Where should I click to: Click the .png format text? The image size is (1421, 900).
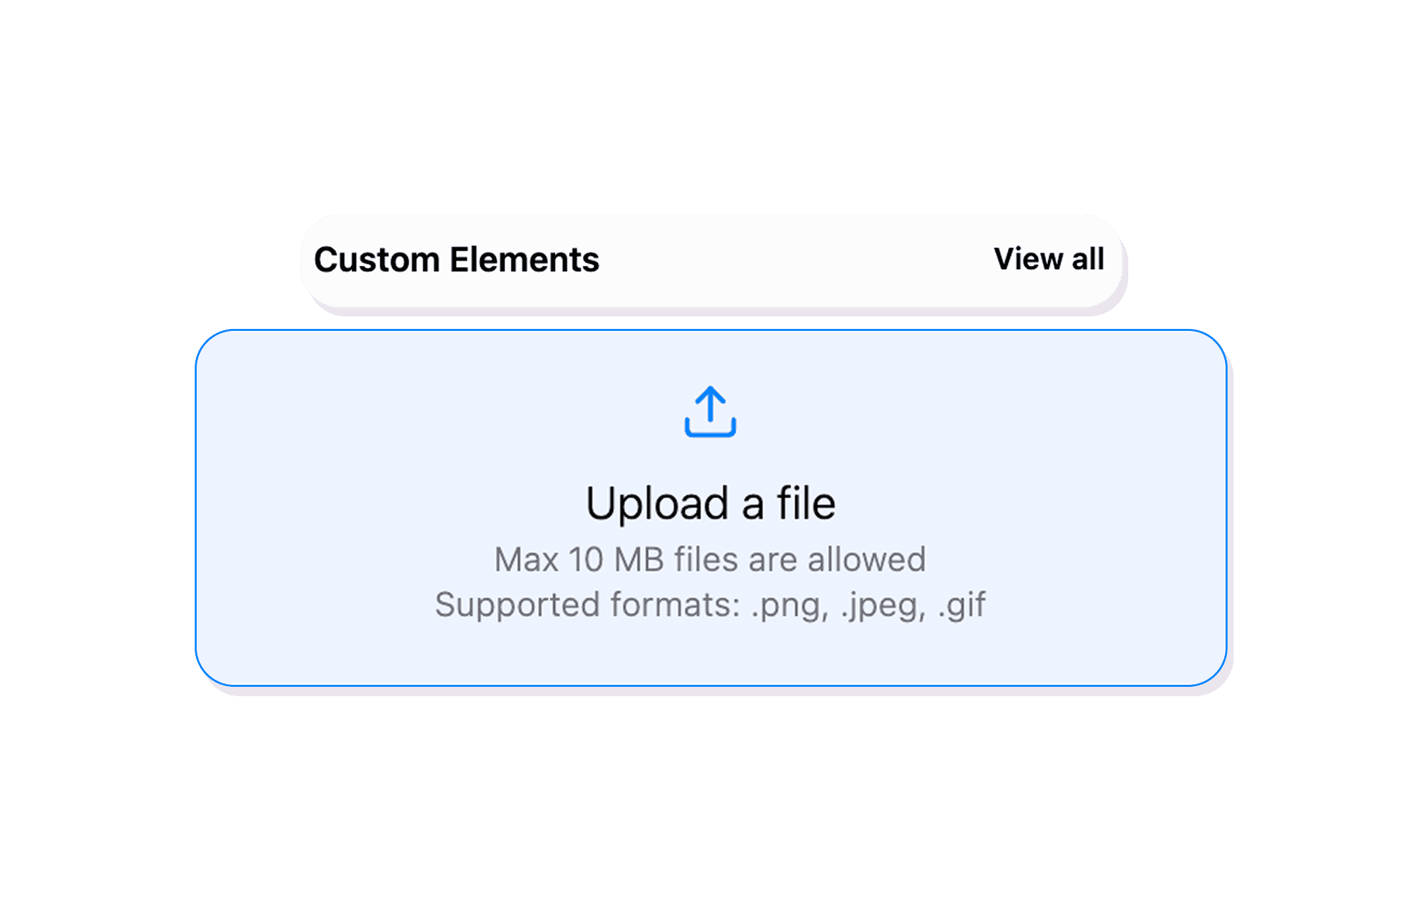[x=789, y=606]
